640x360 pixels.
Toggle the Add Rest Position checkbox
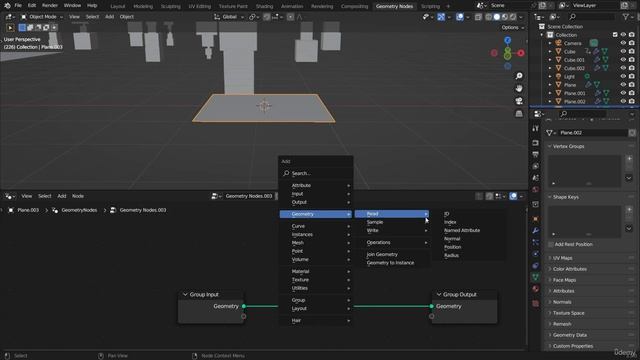(x=551, y=244)
